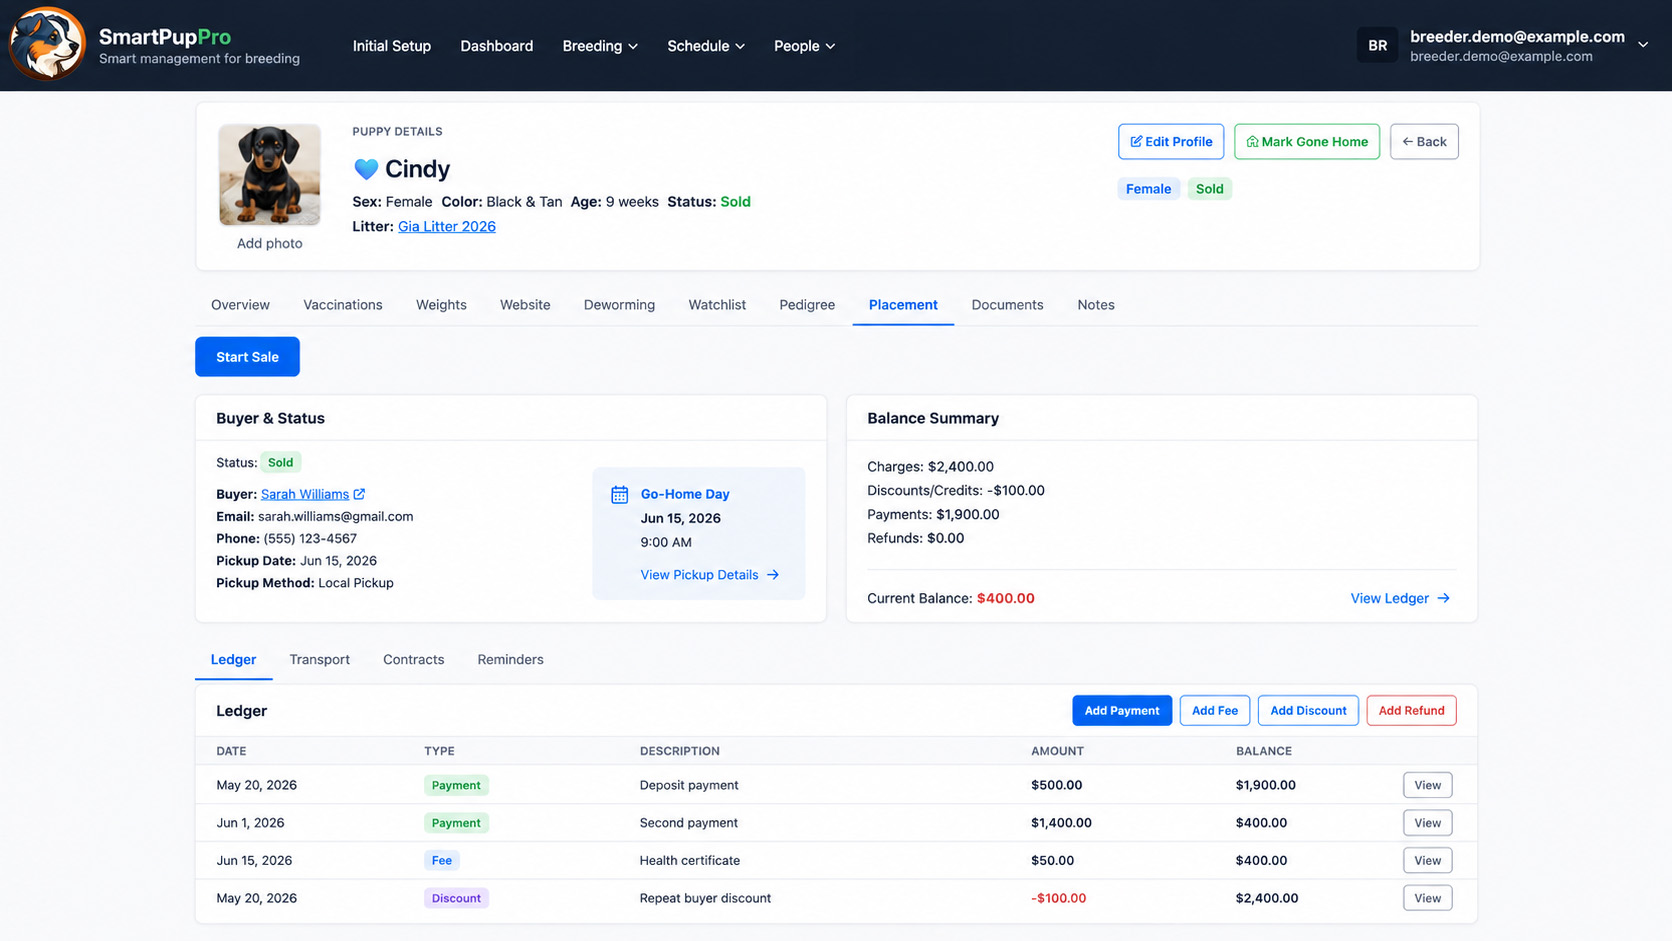Expand the Schedule menu
The width and height of the screenshot is (1672, 941).
coord(706,46)
